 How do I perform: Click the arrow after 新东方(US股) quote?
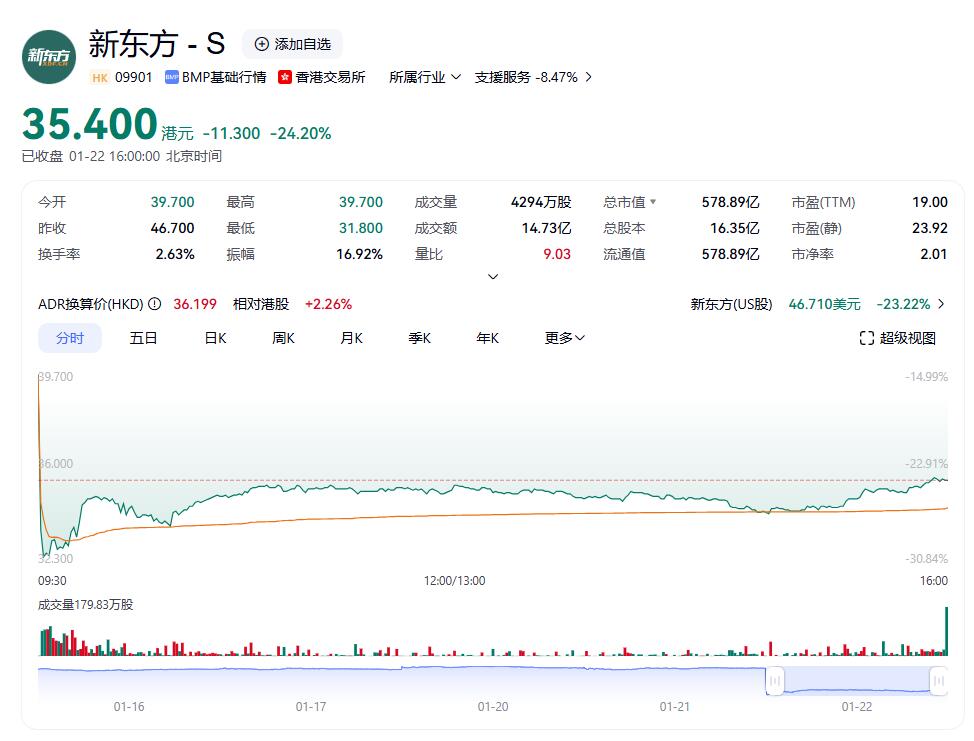click(x=942, y=305)
